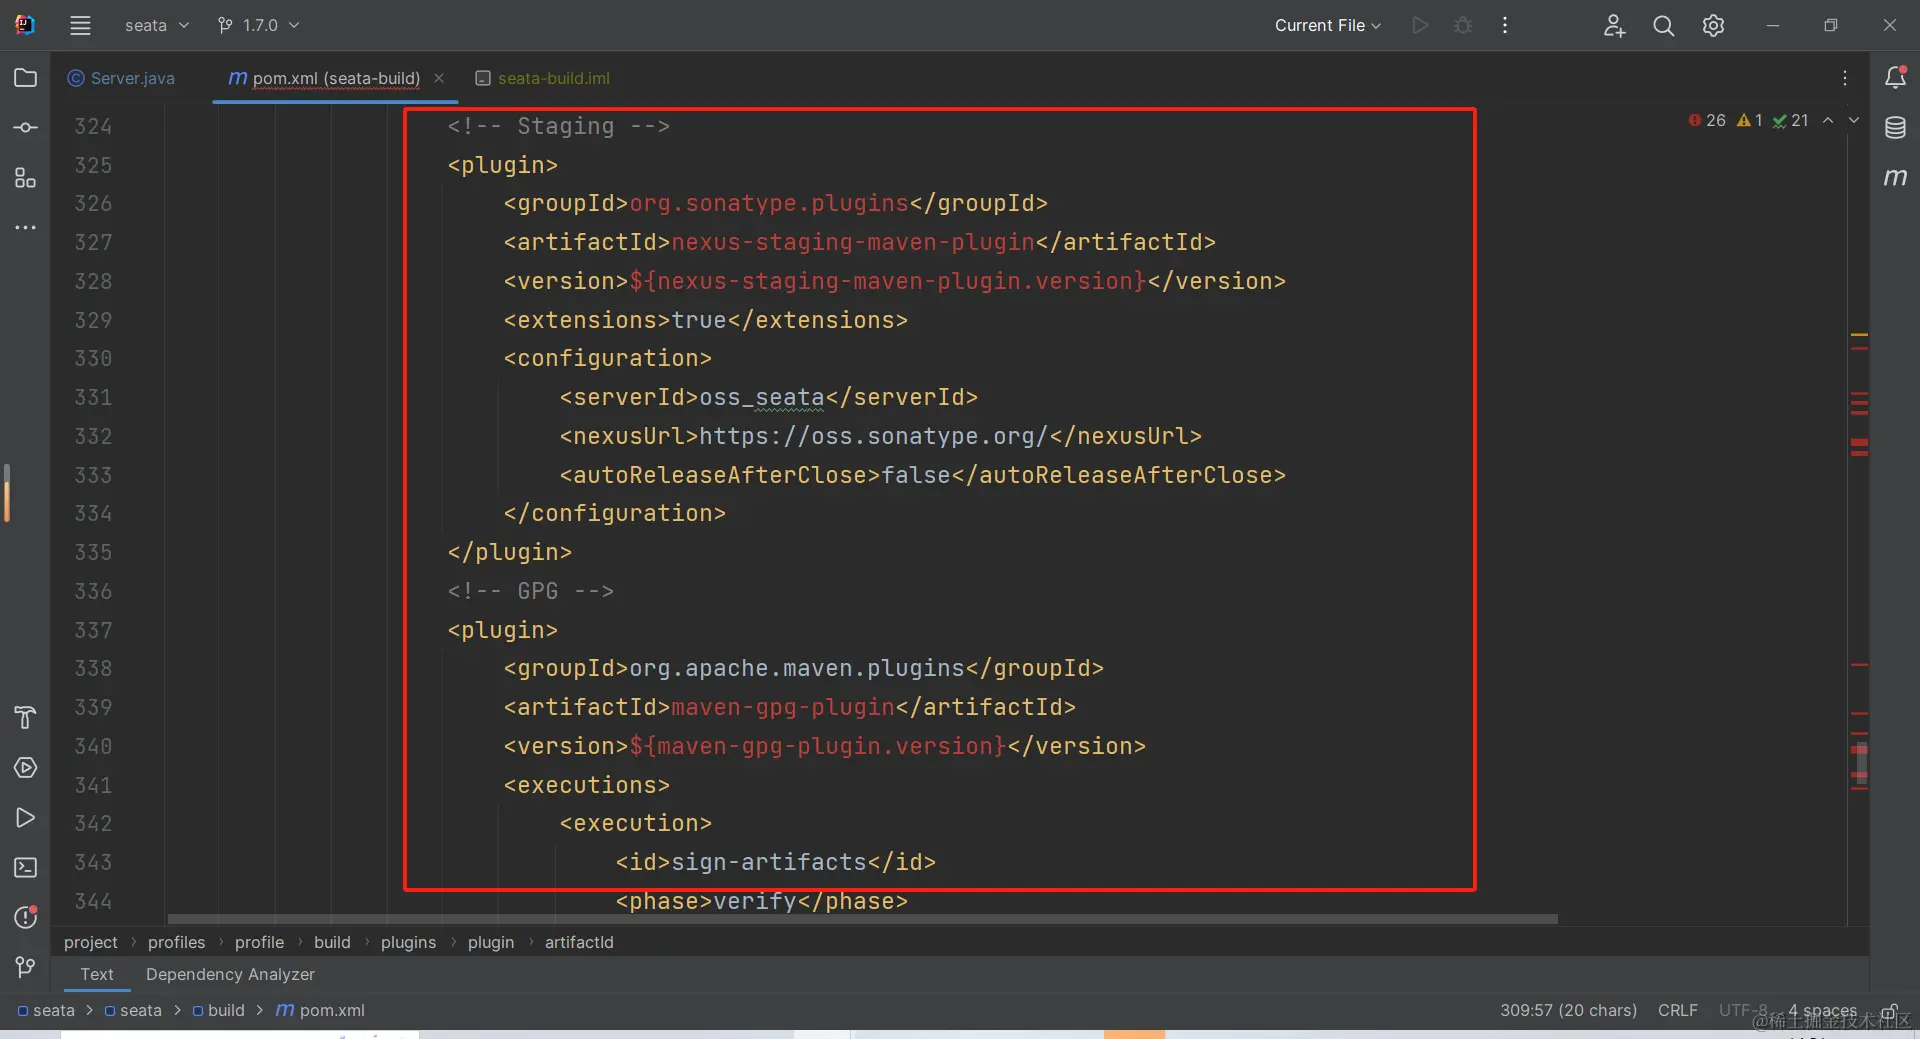Open the Maven tool window
Viewport: 1920px width, 1039px height.
click(1895, 178)
